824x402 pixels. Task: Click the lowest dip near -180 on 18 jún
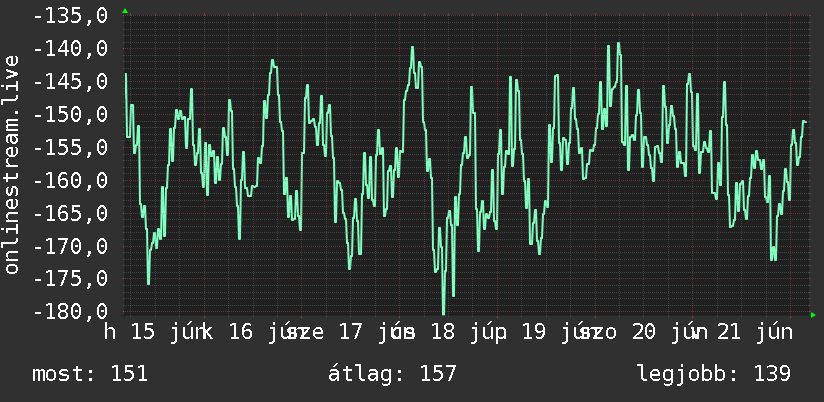tap(444, 312)
